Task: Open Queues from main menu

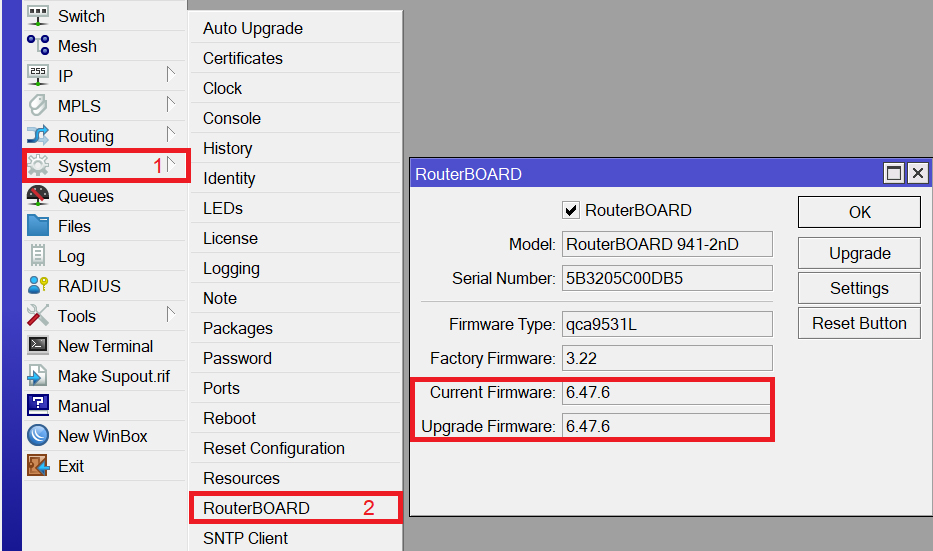Action: point(104,196)
